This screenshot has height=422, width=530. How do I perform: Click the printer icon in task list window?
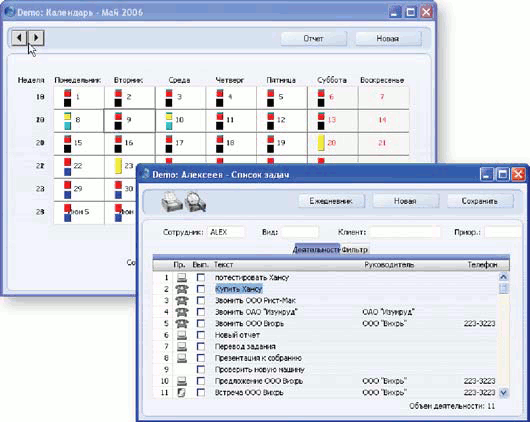[172, 202]
